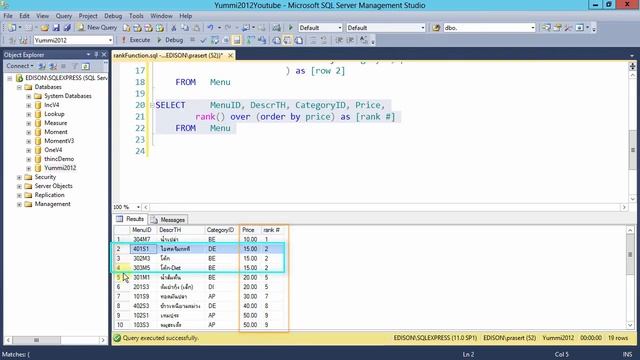This screenshot has width=640, height=360.
Task: Open the File menu
Action: coord(8,16)
